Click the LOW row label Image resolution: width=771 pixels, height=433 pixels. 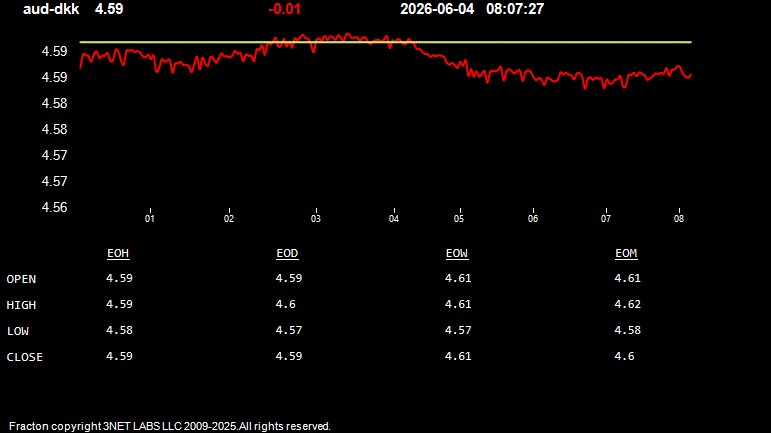(18, 331)
